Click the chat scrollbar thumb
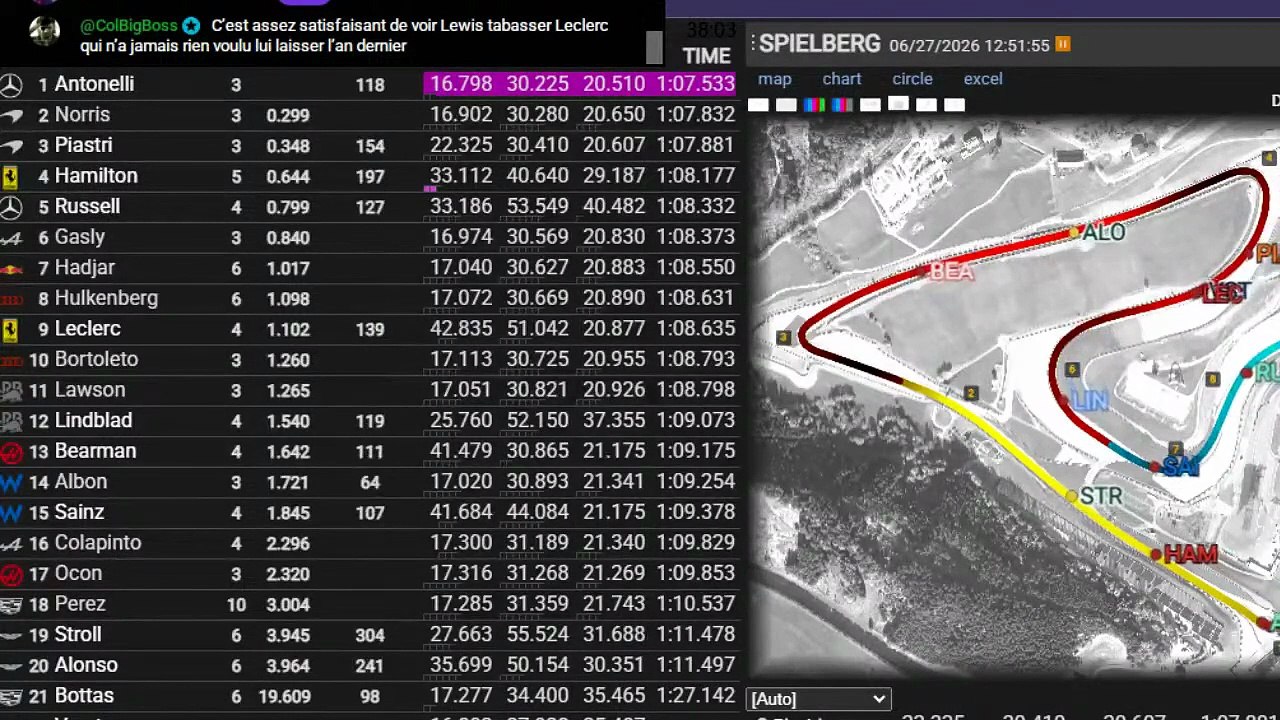 click(x=654, y=47)
